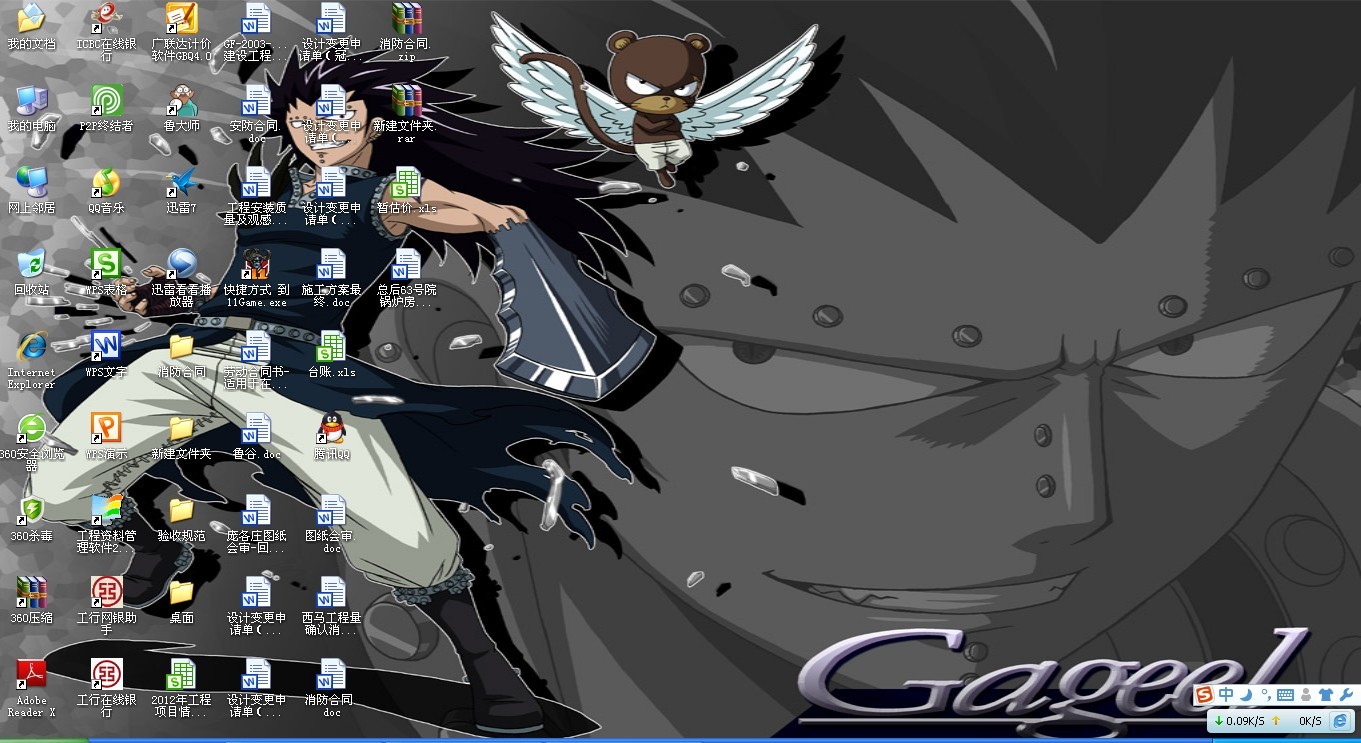Image resolution: width=1361 pixels, height=743 pixels.
Task: Select the 总后63号院锅炉房 document
Action: point(405,279)
